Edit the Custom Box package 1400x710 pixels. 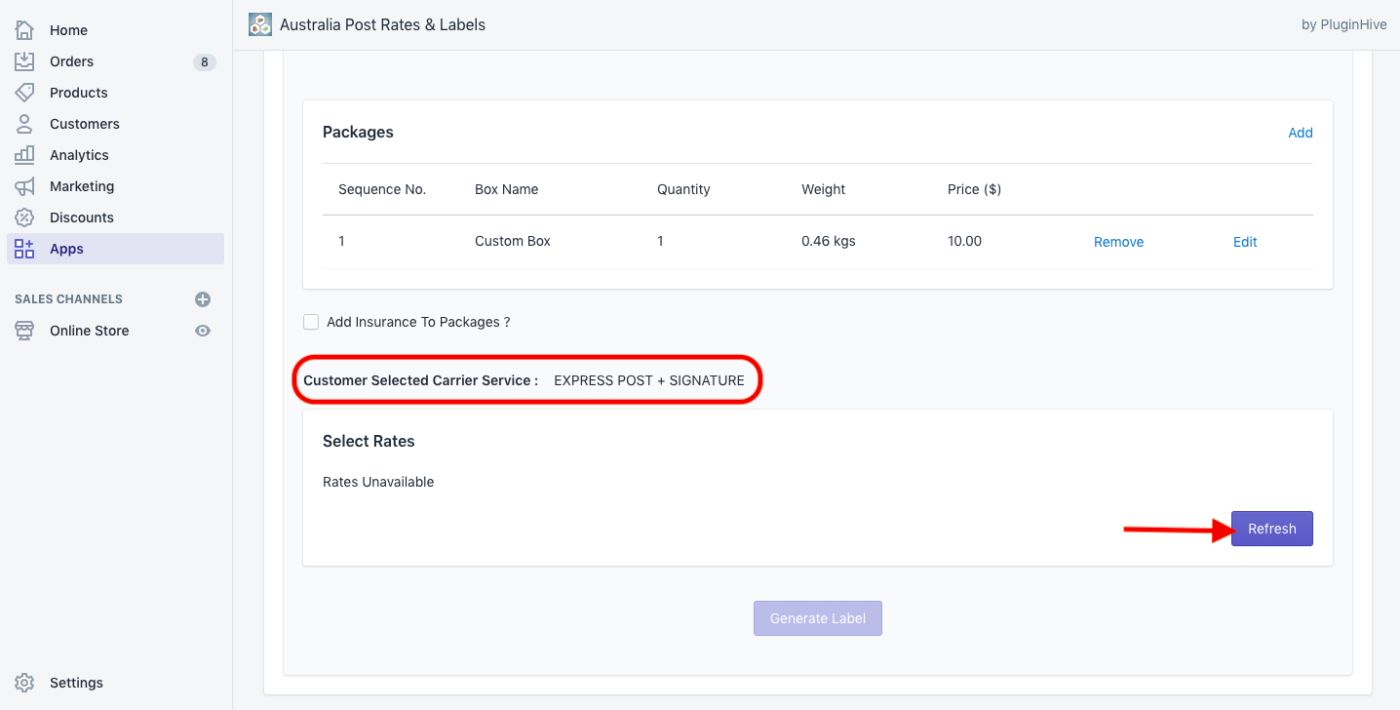(x=1245, y=242)
